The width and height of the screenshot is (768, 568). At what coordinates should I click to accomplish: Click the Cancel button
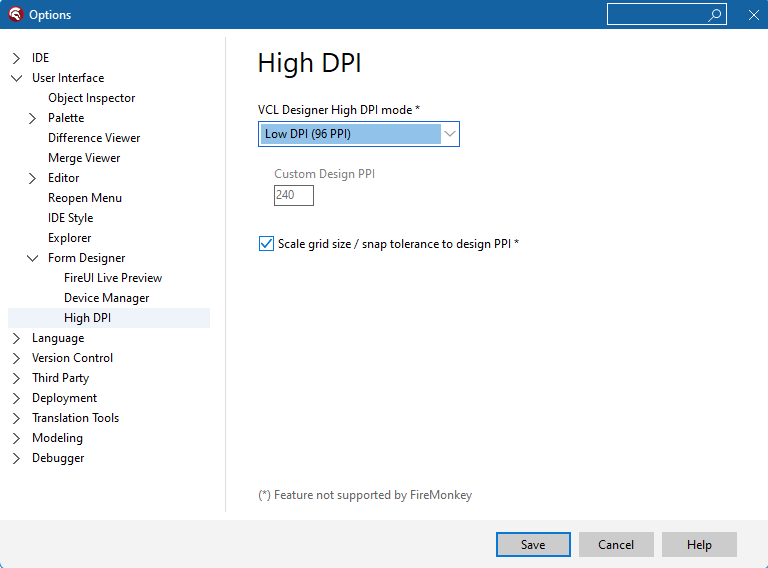tap(616, 544)
